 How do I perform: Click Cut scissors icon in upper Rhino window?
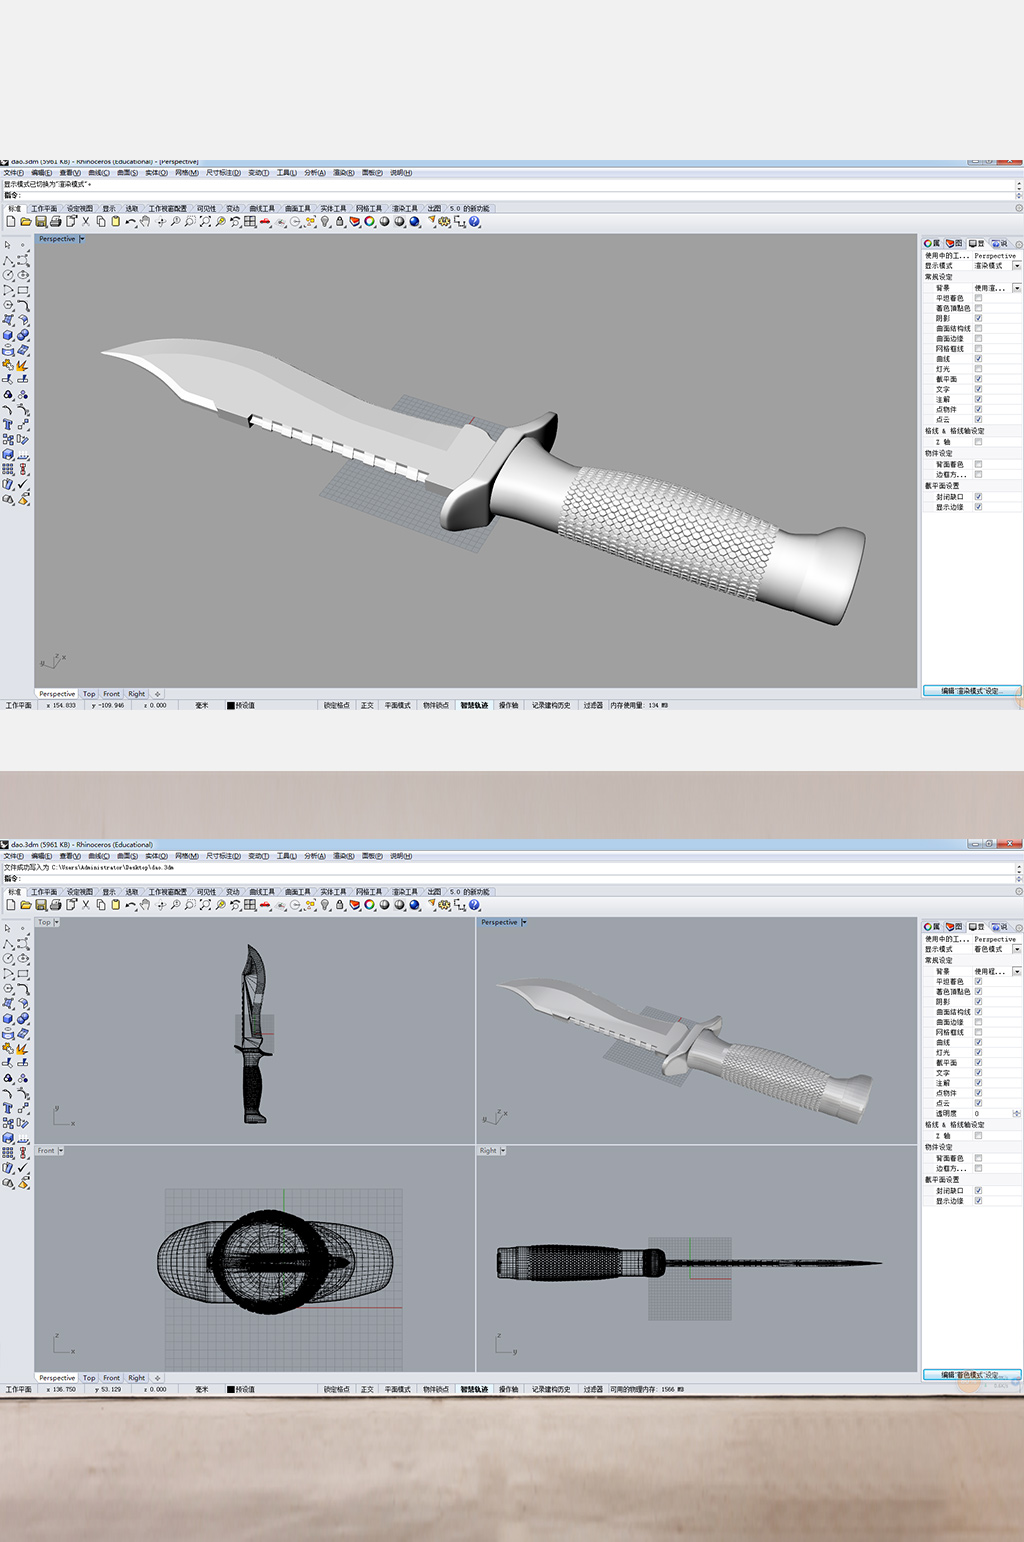pos(86,222)
